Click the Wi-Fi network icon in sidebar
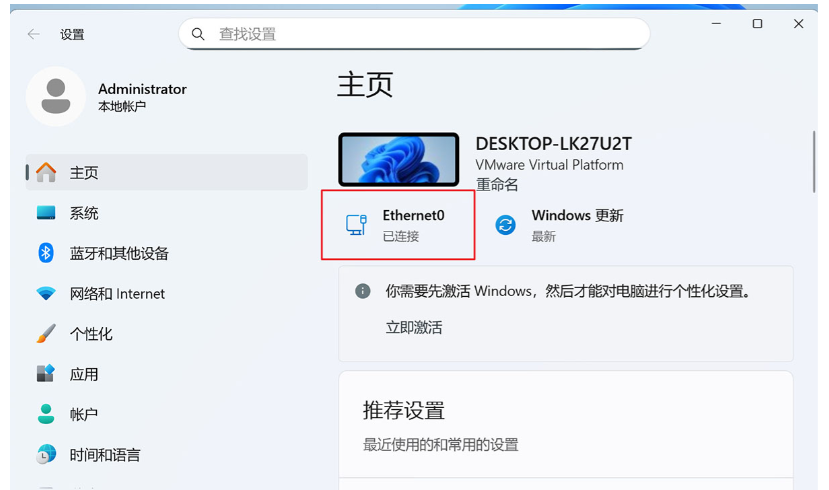The height and width of the screenshot is (490, 829). 46,294
